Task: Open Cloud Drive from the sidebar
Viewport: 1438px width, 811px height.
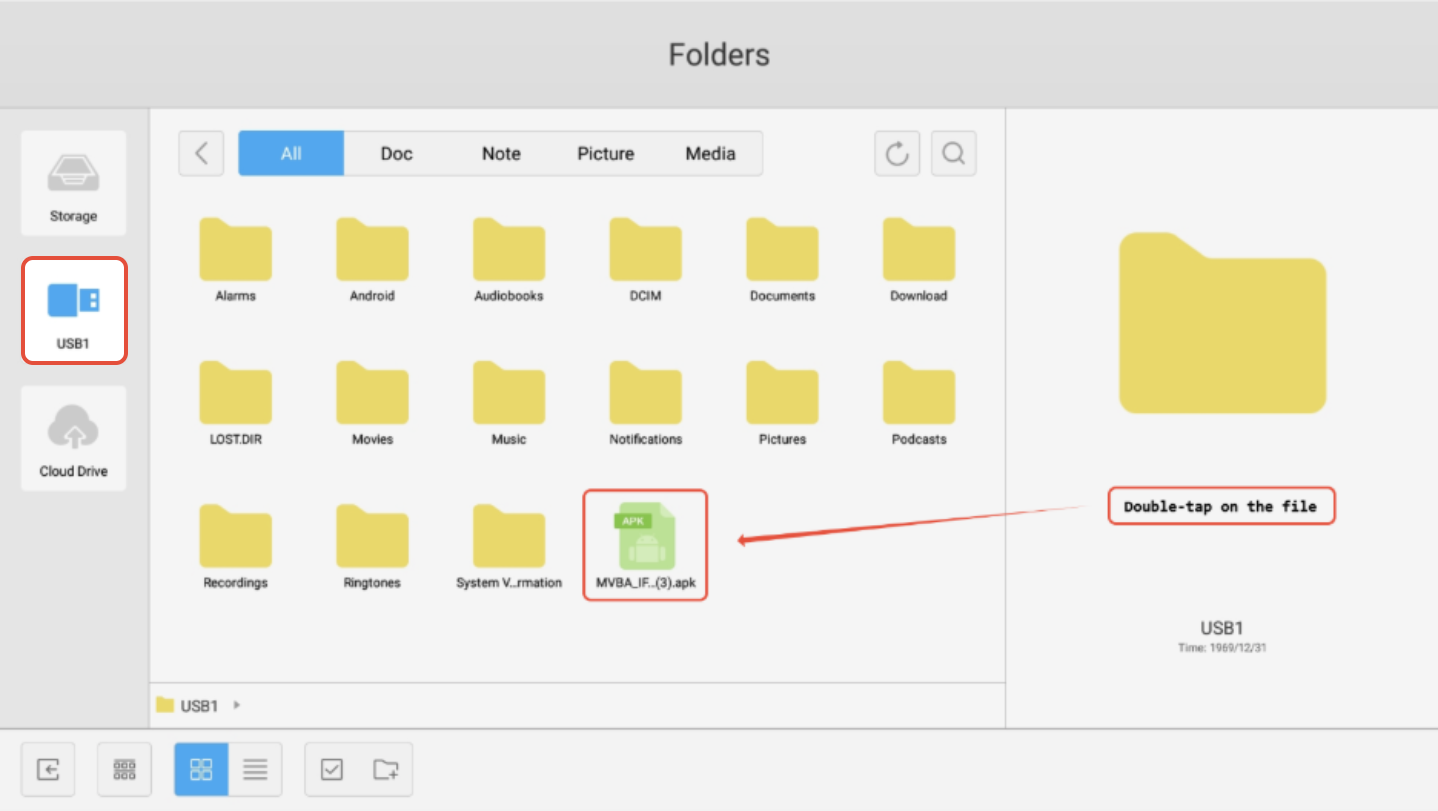Action: click(x=73, y=438)
